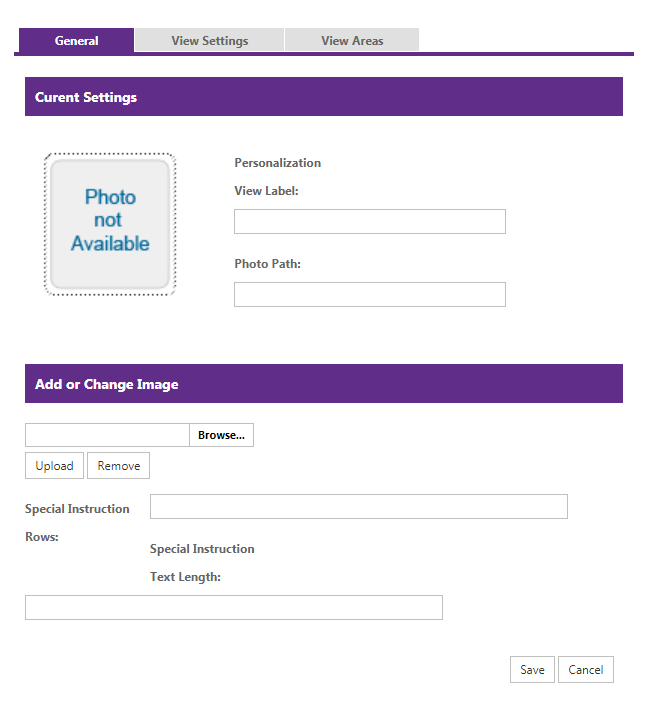Click the Photo not Available thumbnail
This screenshot has width=647, height=713.
click(x=110, y=223)
